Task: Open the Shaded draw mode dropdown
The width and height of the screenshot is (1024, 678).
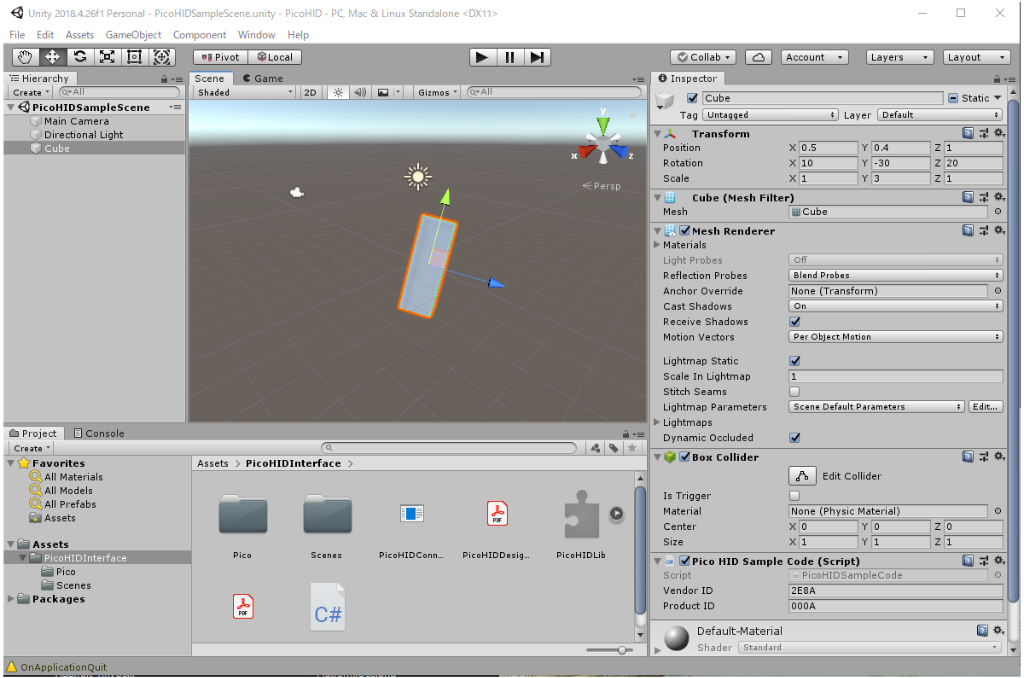Action: [x=246, y=93]
